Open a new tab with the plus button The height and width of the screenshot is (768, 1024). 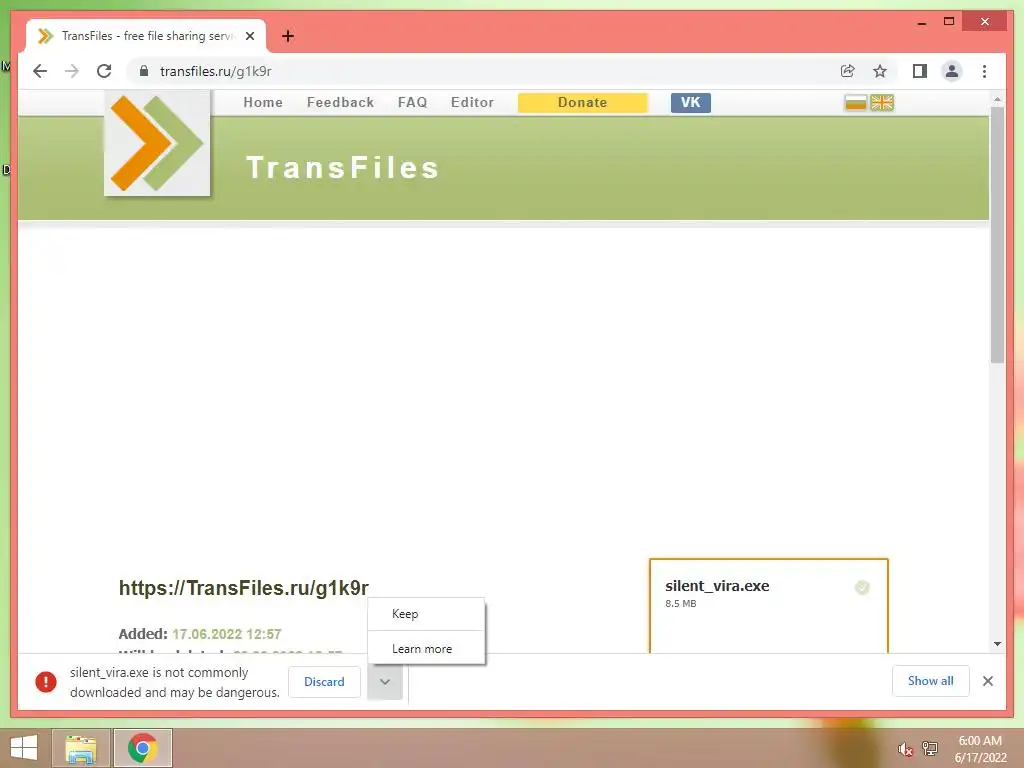pyautogui.click(x=288, y=36)
